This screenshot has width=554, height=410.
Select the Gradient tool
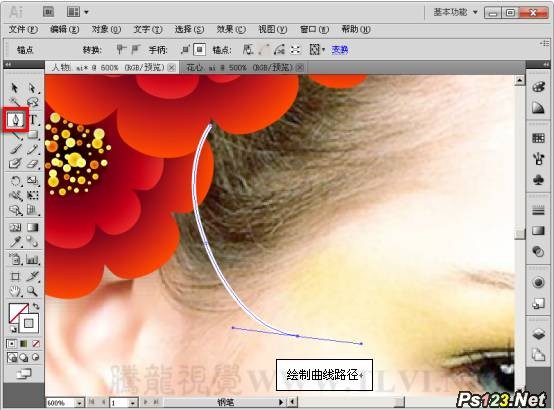(x=33, y=227)
